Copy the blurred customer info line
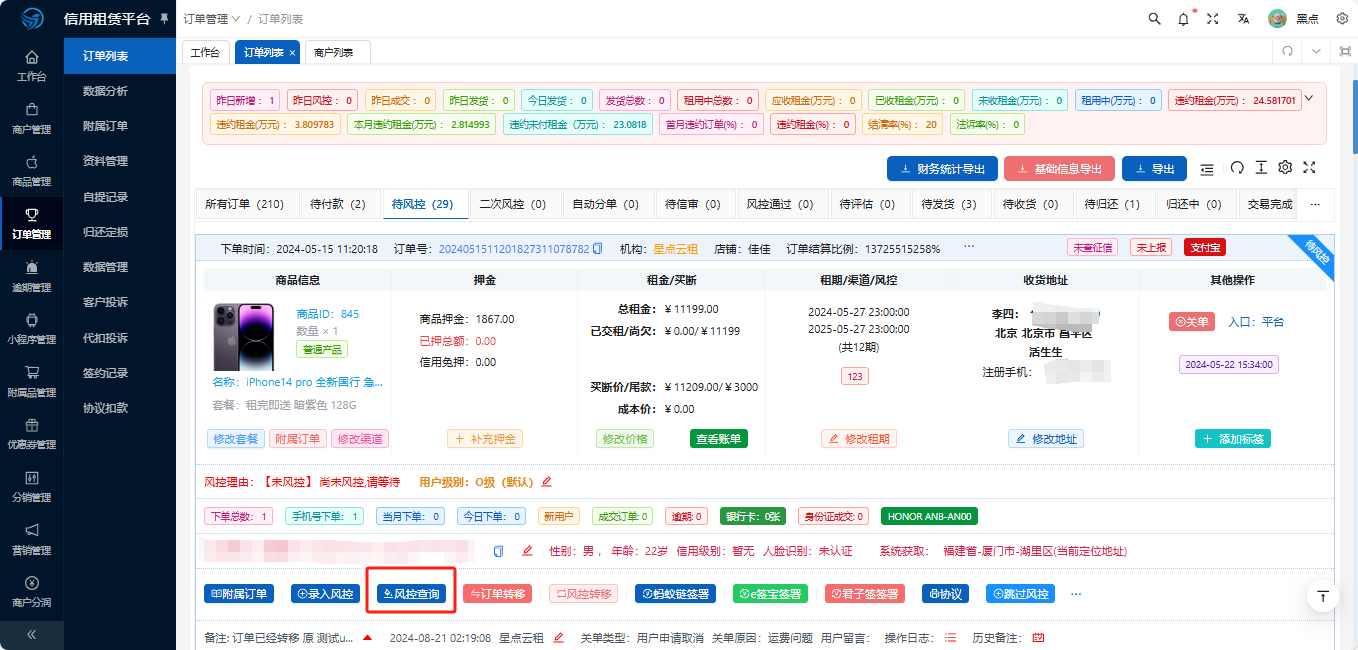This screenshot has height=650, width=1358. tap(499, 551)
